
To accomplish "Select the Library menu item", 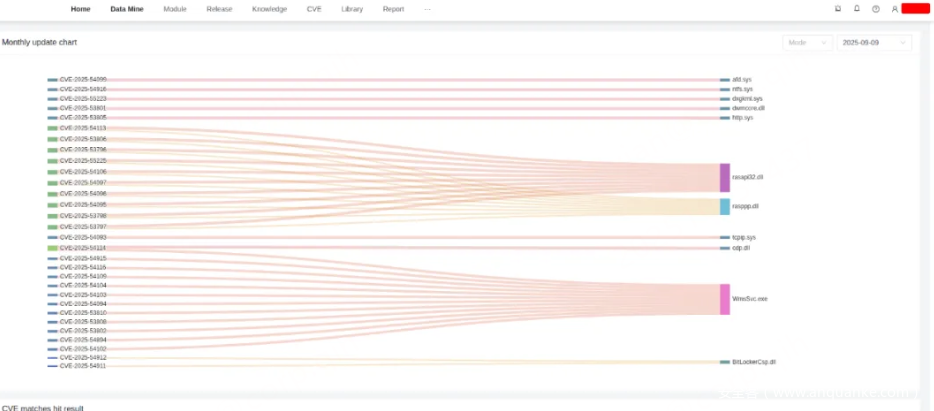I will pos(352,9).
